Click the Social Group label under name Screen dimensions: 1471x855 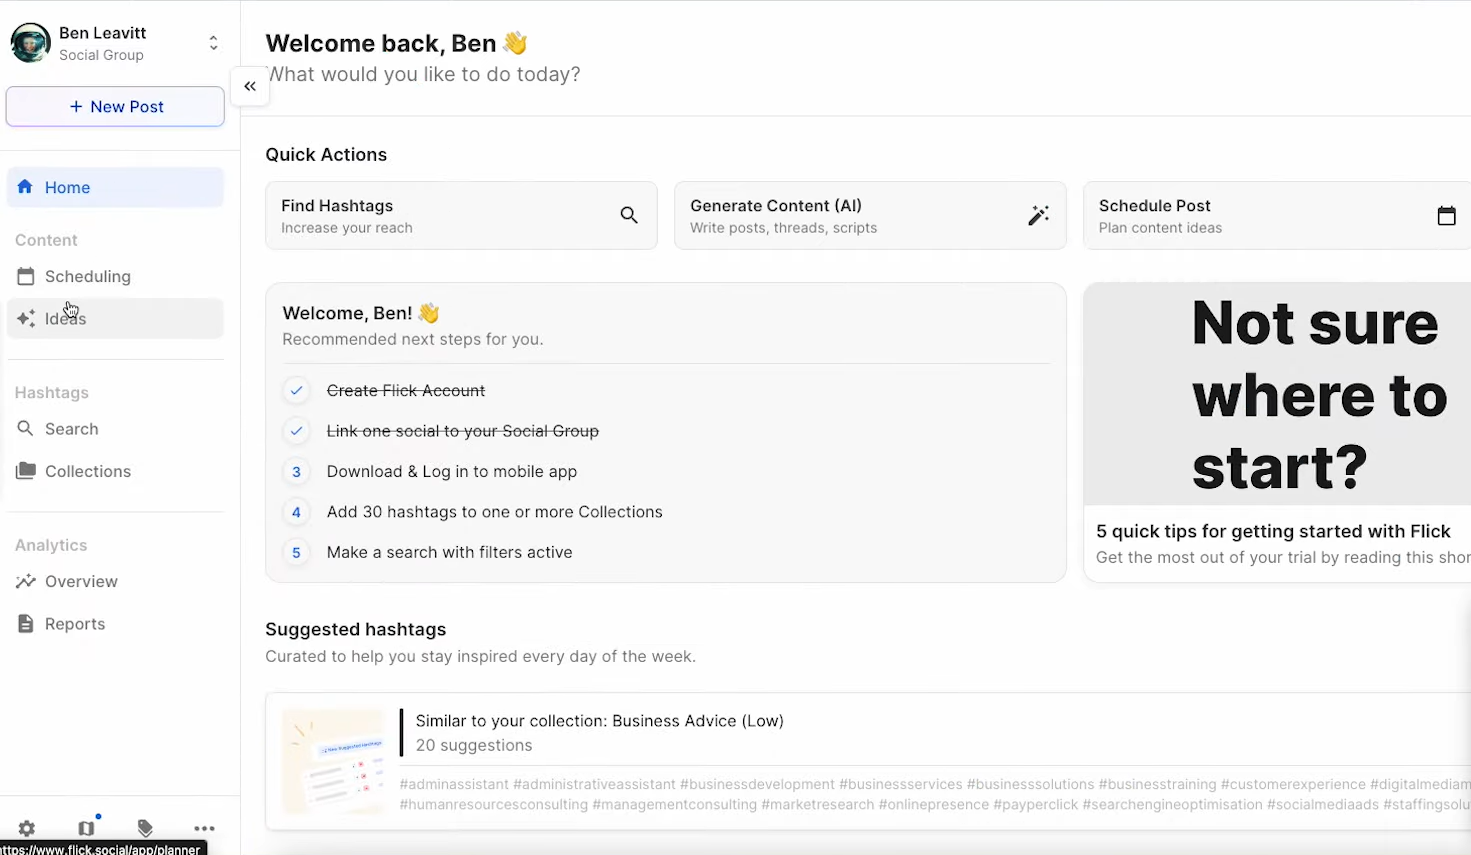tap(101, 55)
